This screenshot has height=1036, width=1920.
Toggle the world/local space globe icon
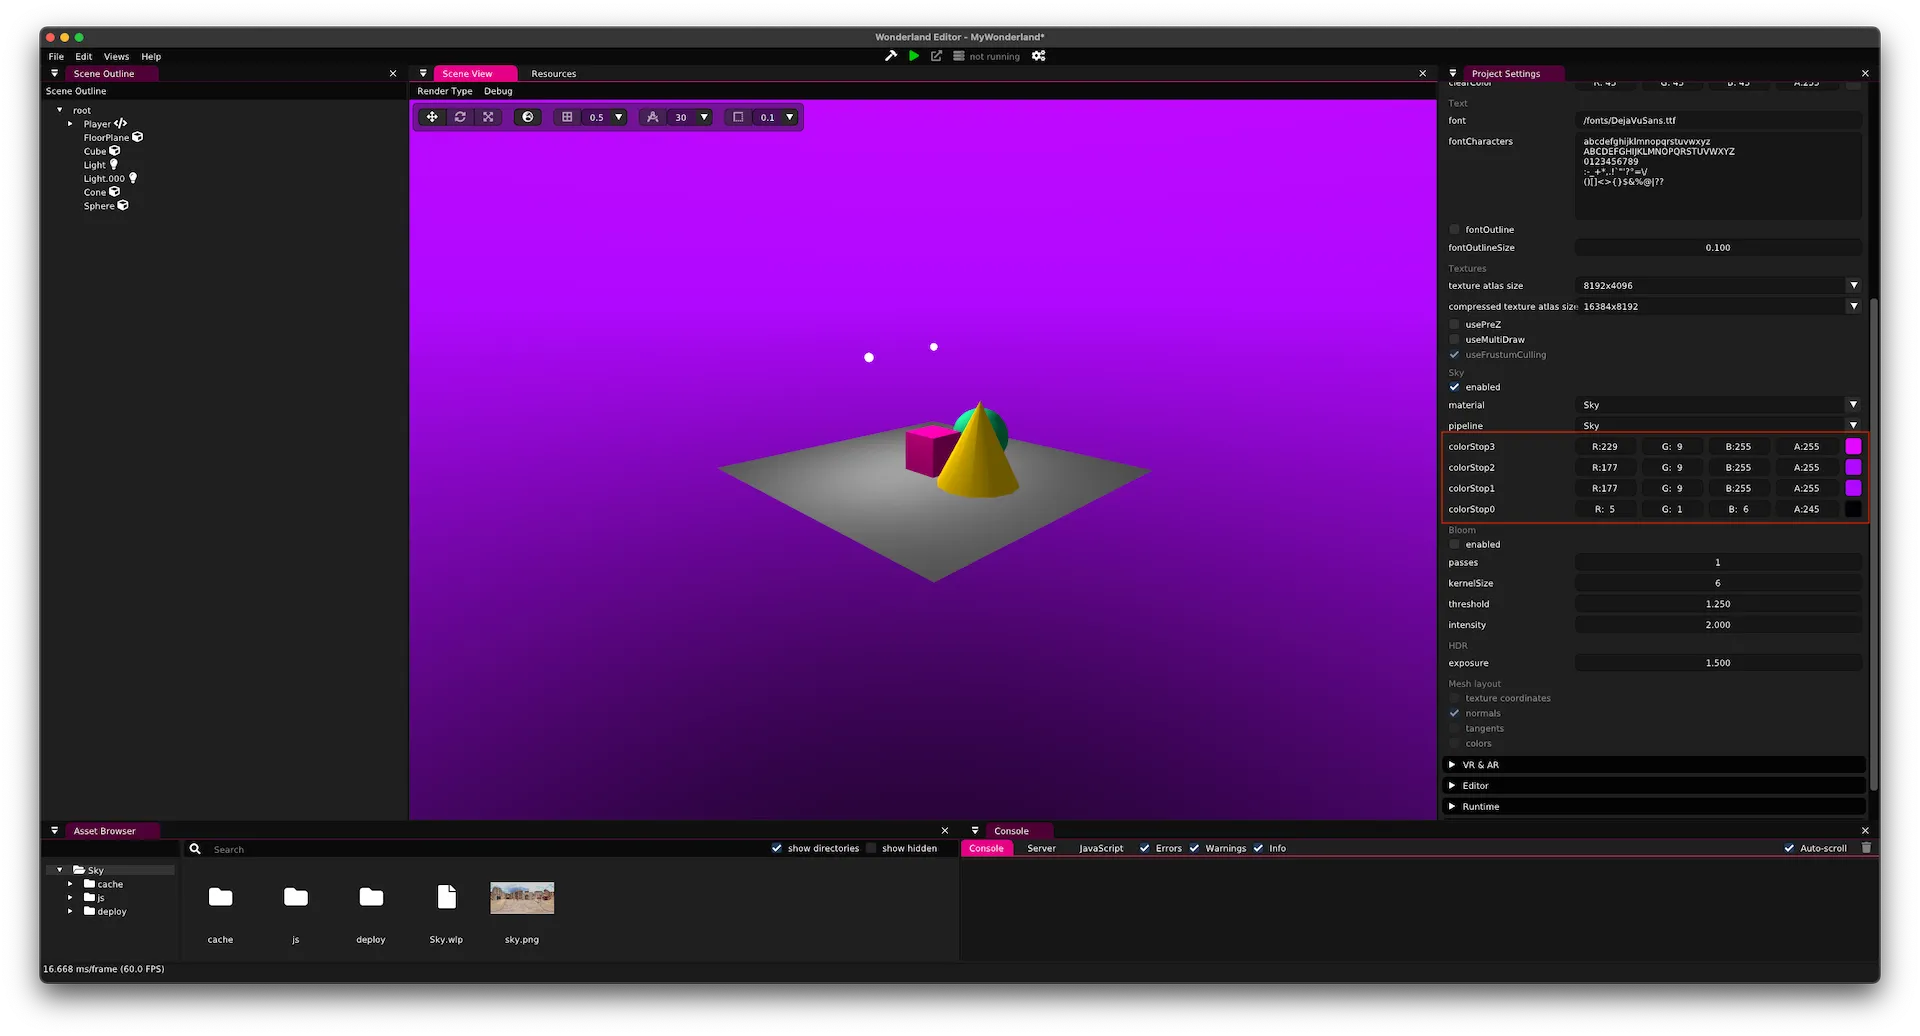pos(528,117)
